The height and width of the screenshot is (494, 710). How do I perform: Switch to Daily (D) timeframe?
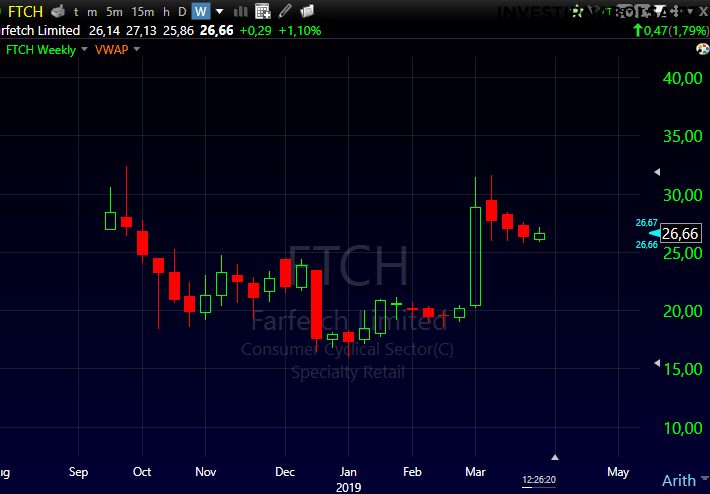[182, 12]
